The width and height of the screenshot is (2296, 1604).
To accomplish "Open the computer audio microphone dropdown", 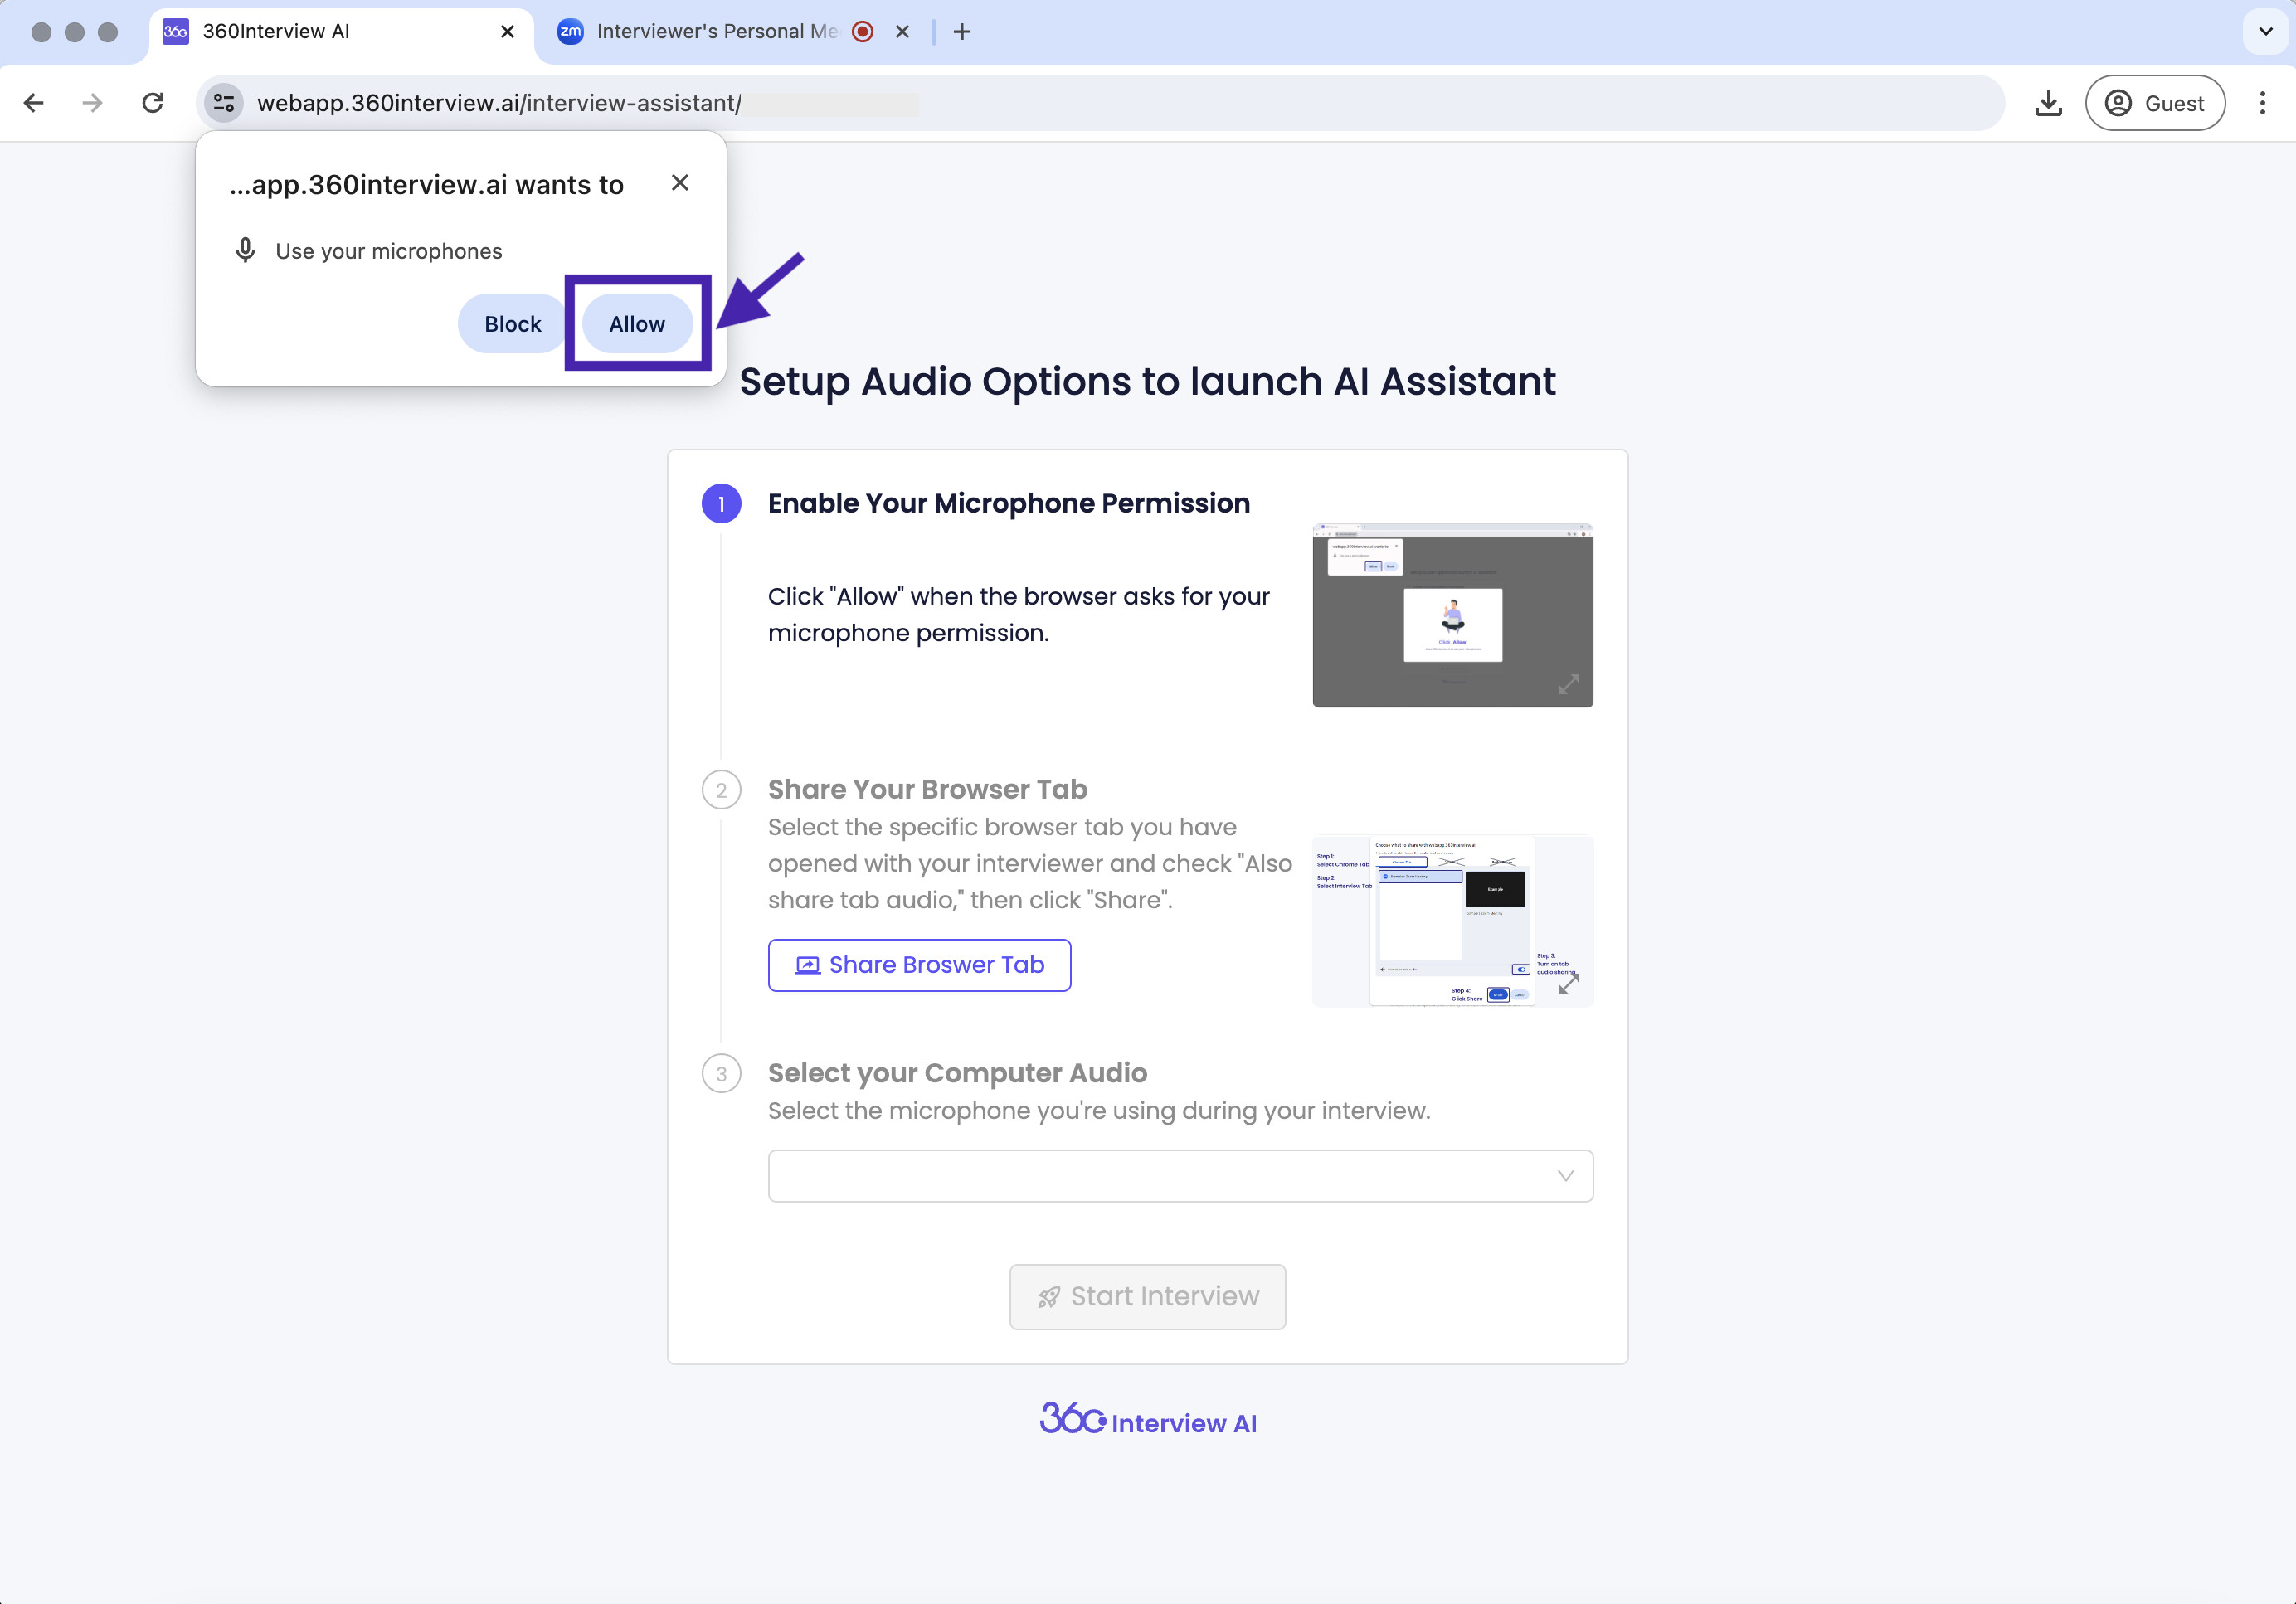I will pyautogui.click(x=1180, y=1176).
